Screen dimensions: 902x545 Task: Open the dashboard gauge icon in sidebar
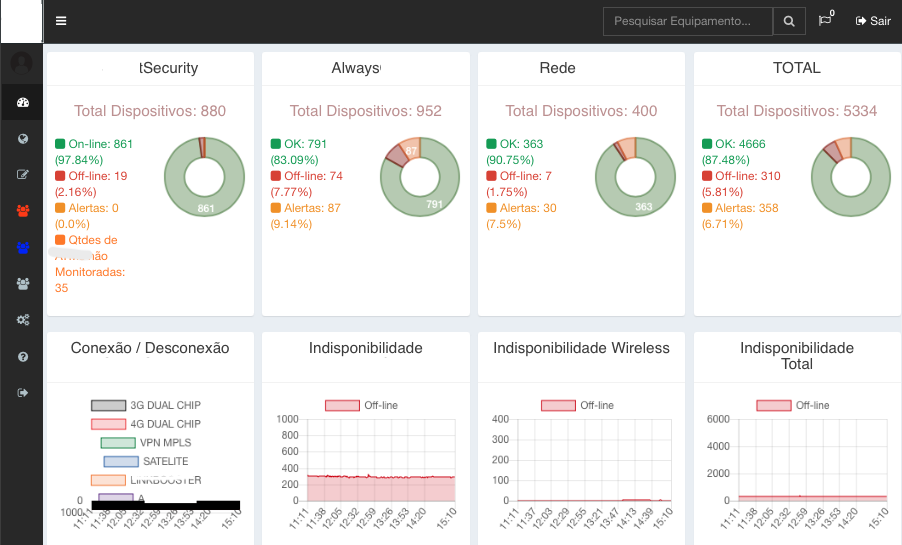pos(22,102)
